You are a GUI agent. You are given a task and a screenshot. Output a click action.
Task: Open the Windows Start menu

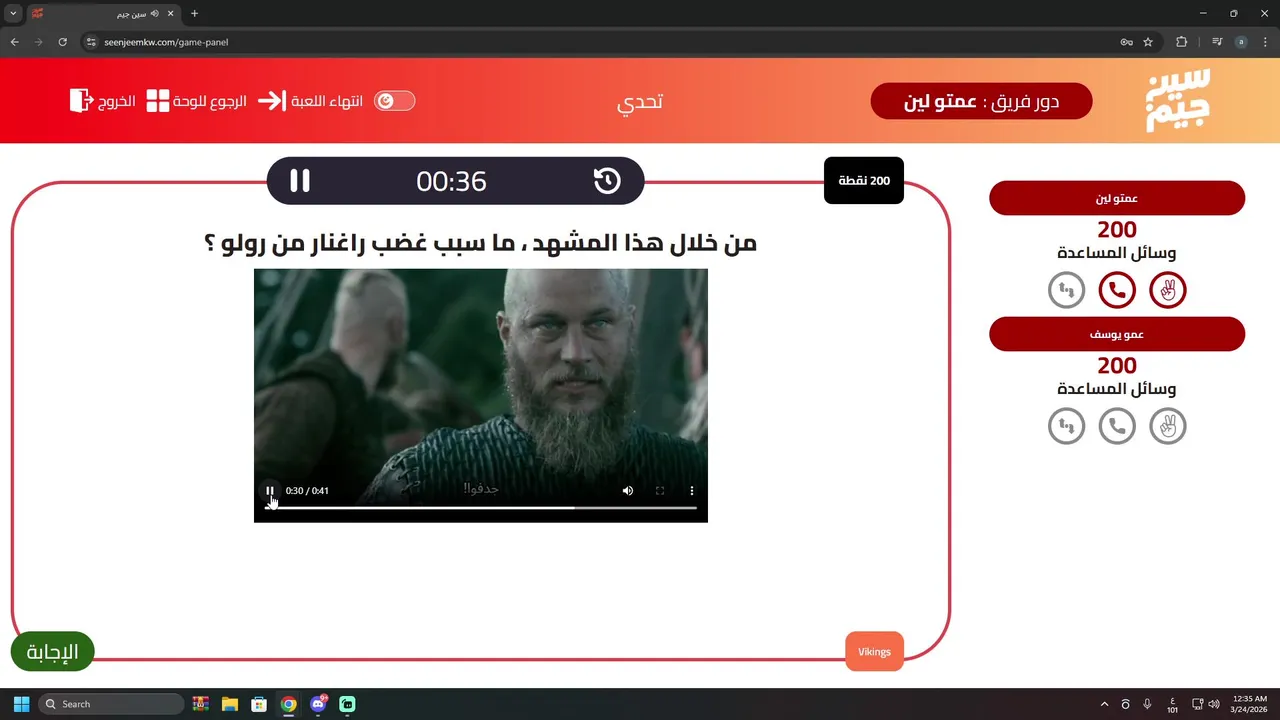pos(21,704)
